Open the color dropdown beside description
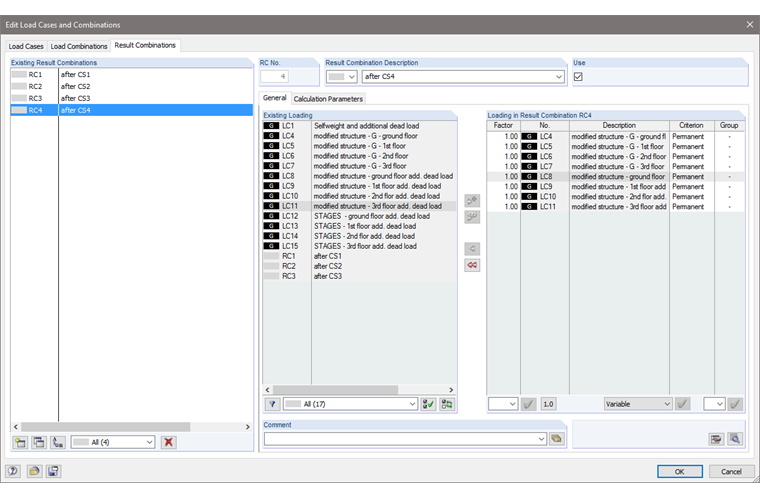The height and width of the screenshot is (498, 760). tap(342, 77)
